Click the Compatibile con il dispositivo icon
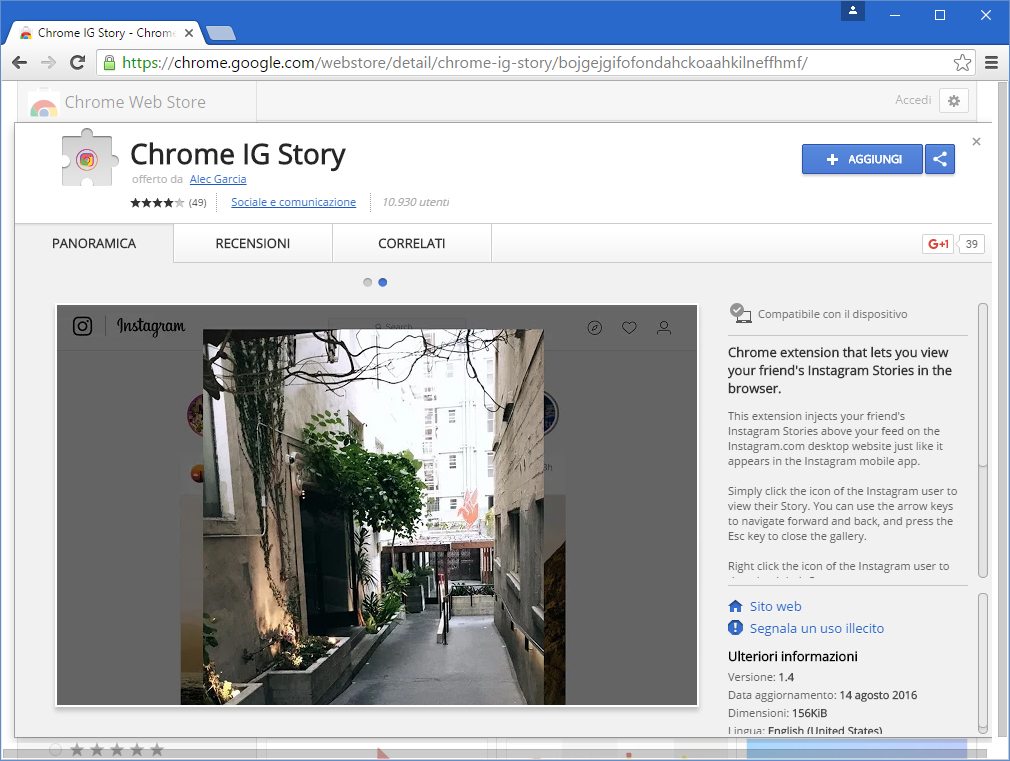Screen dimensions: 1010x761 pos(740,313)
